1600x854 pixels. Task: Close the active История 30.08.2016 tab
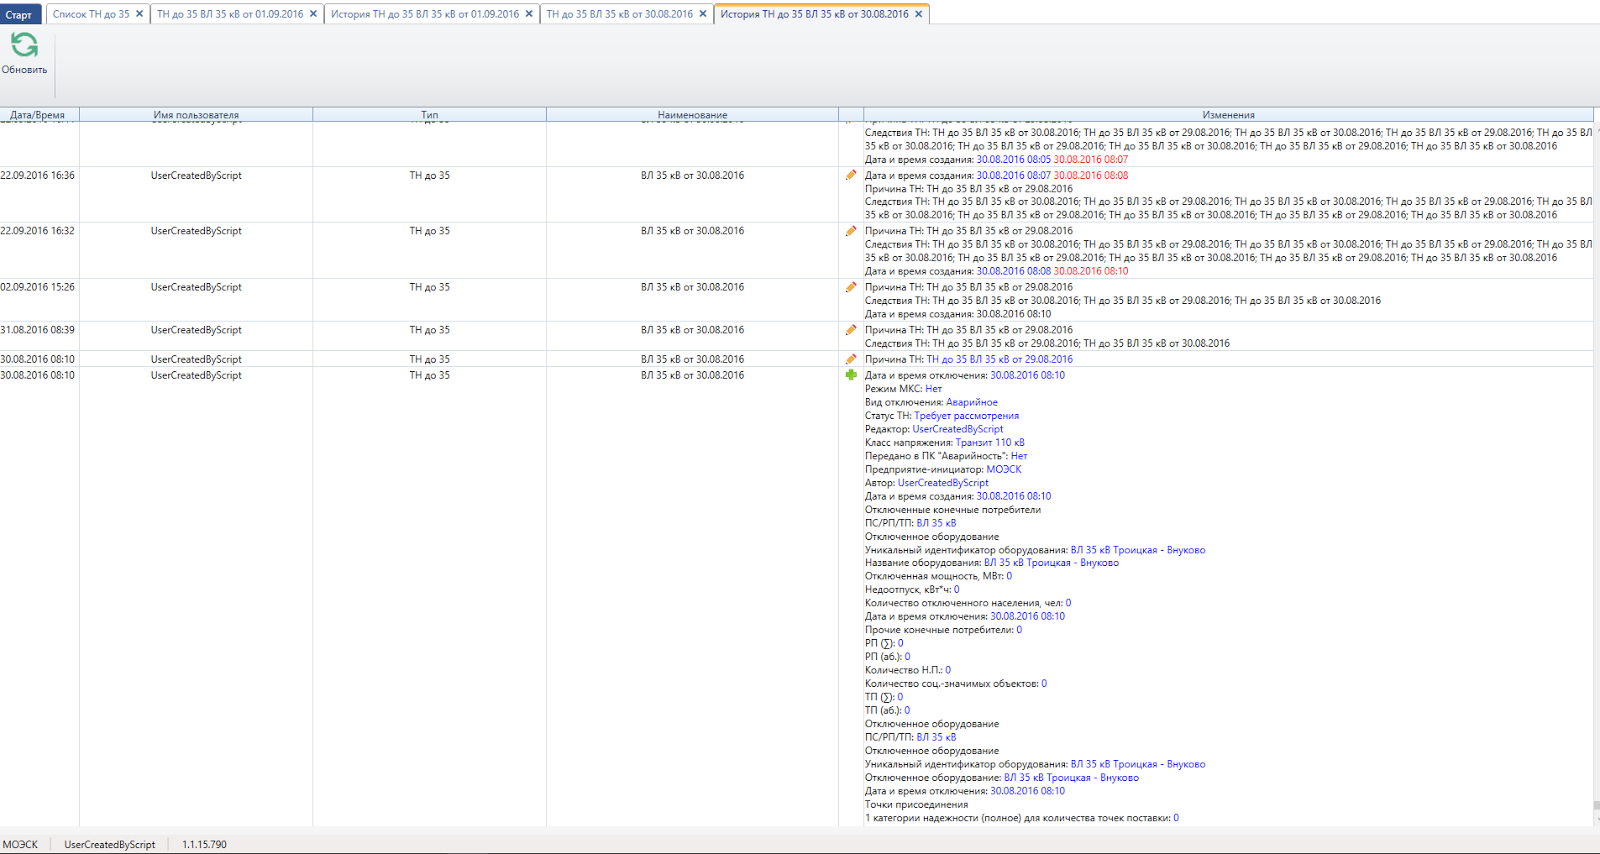[x=918, y=14]
